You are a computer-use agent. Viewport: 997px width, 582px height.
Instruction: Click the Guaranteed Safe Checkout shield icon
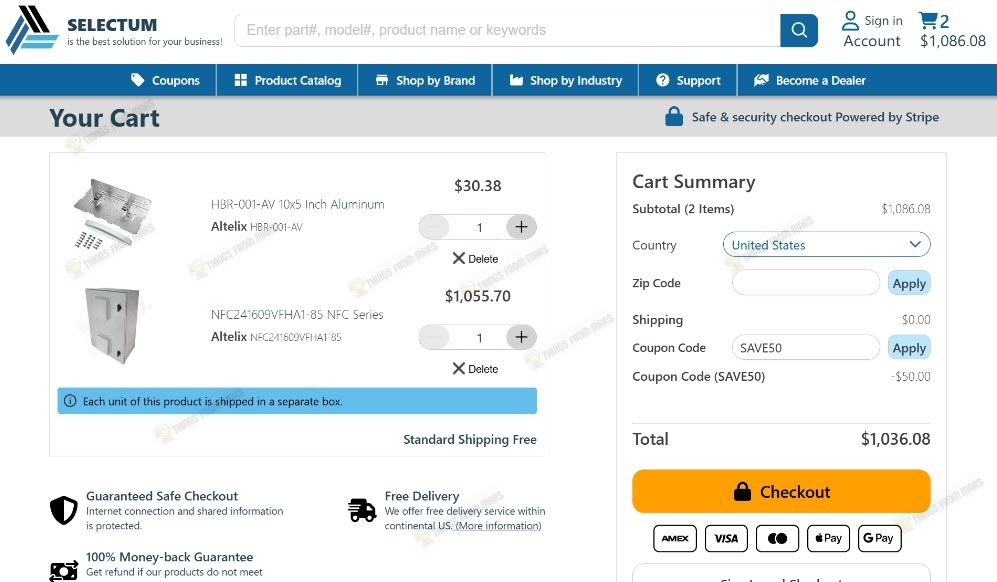pyautogui.click(x=64, y=509)
